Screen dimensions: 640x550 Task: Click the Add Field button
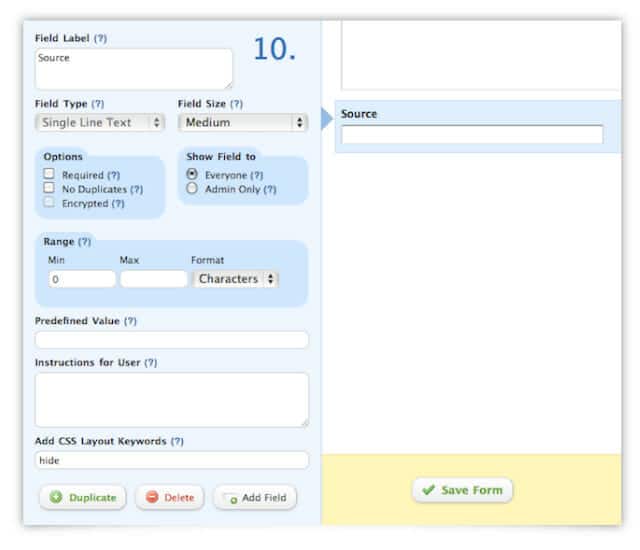click(x=255, y=497)
